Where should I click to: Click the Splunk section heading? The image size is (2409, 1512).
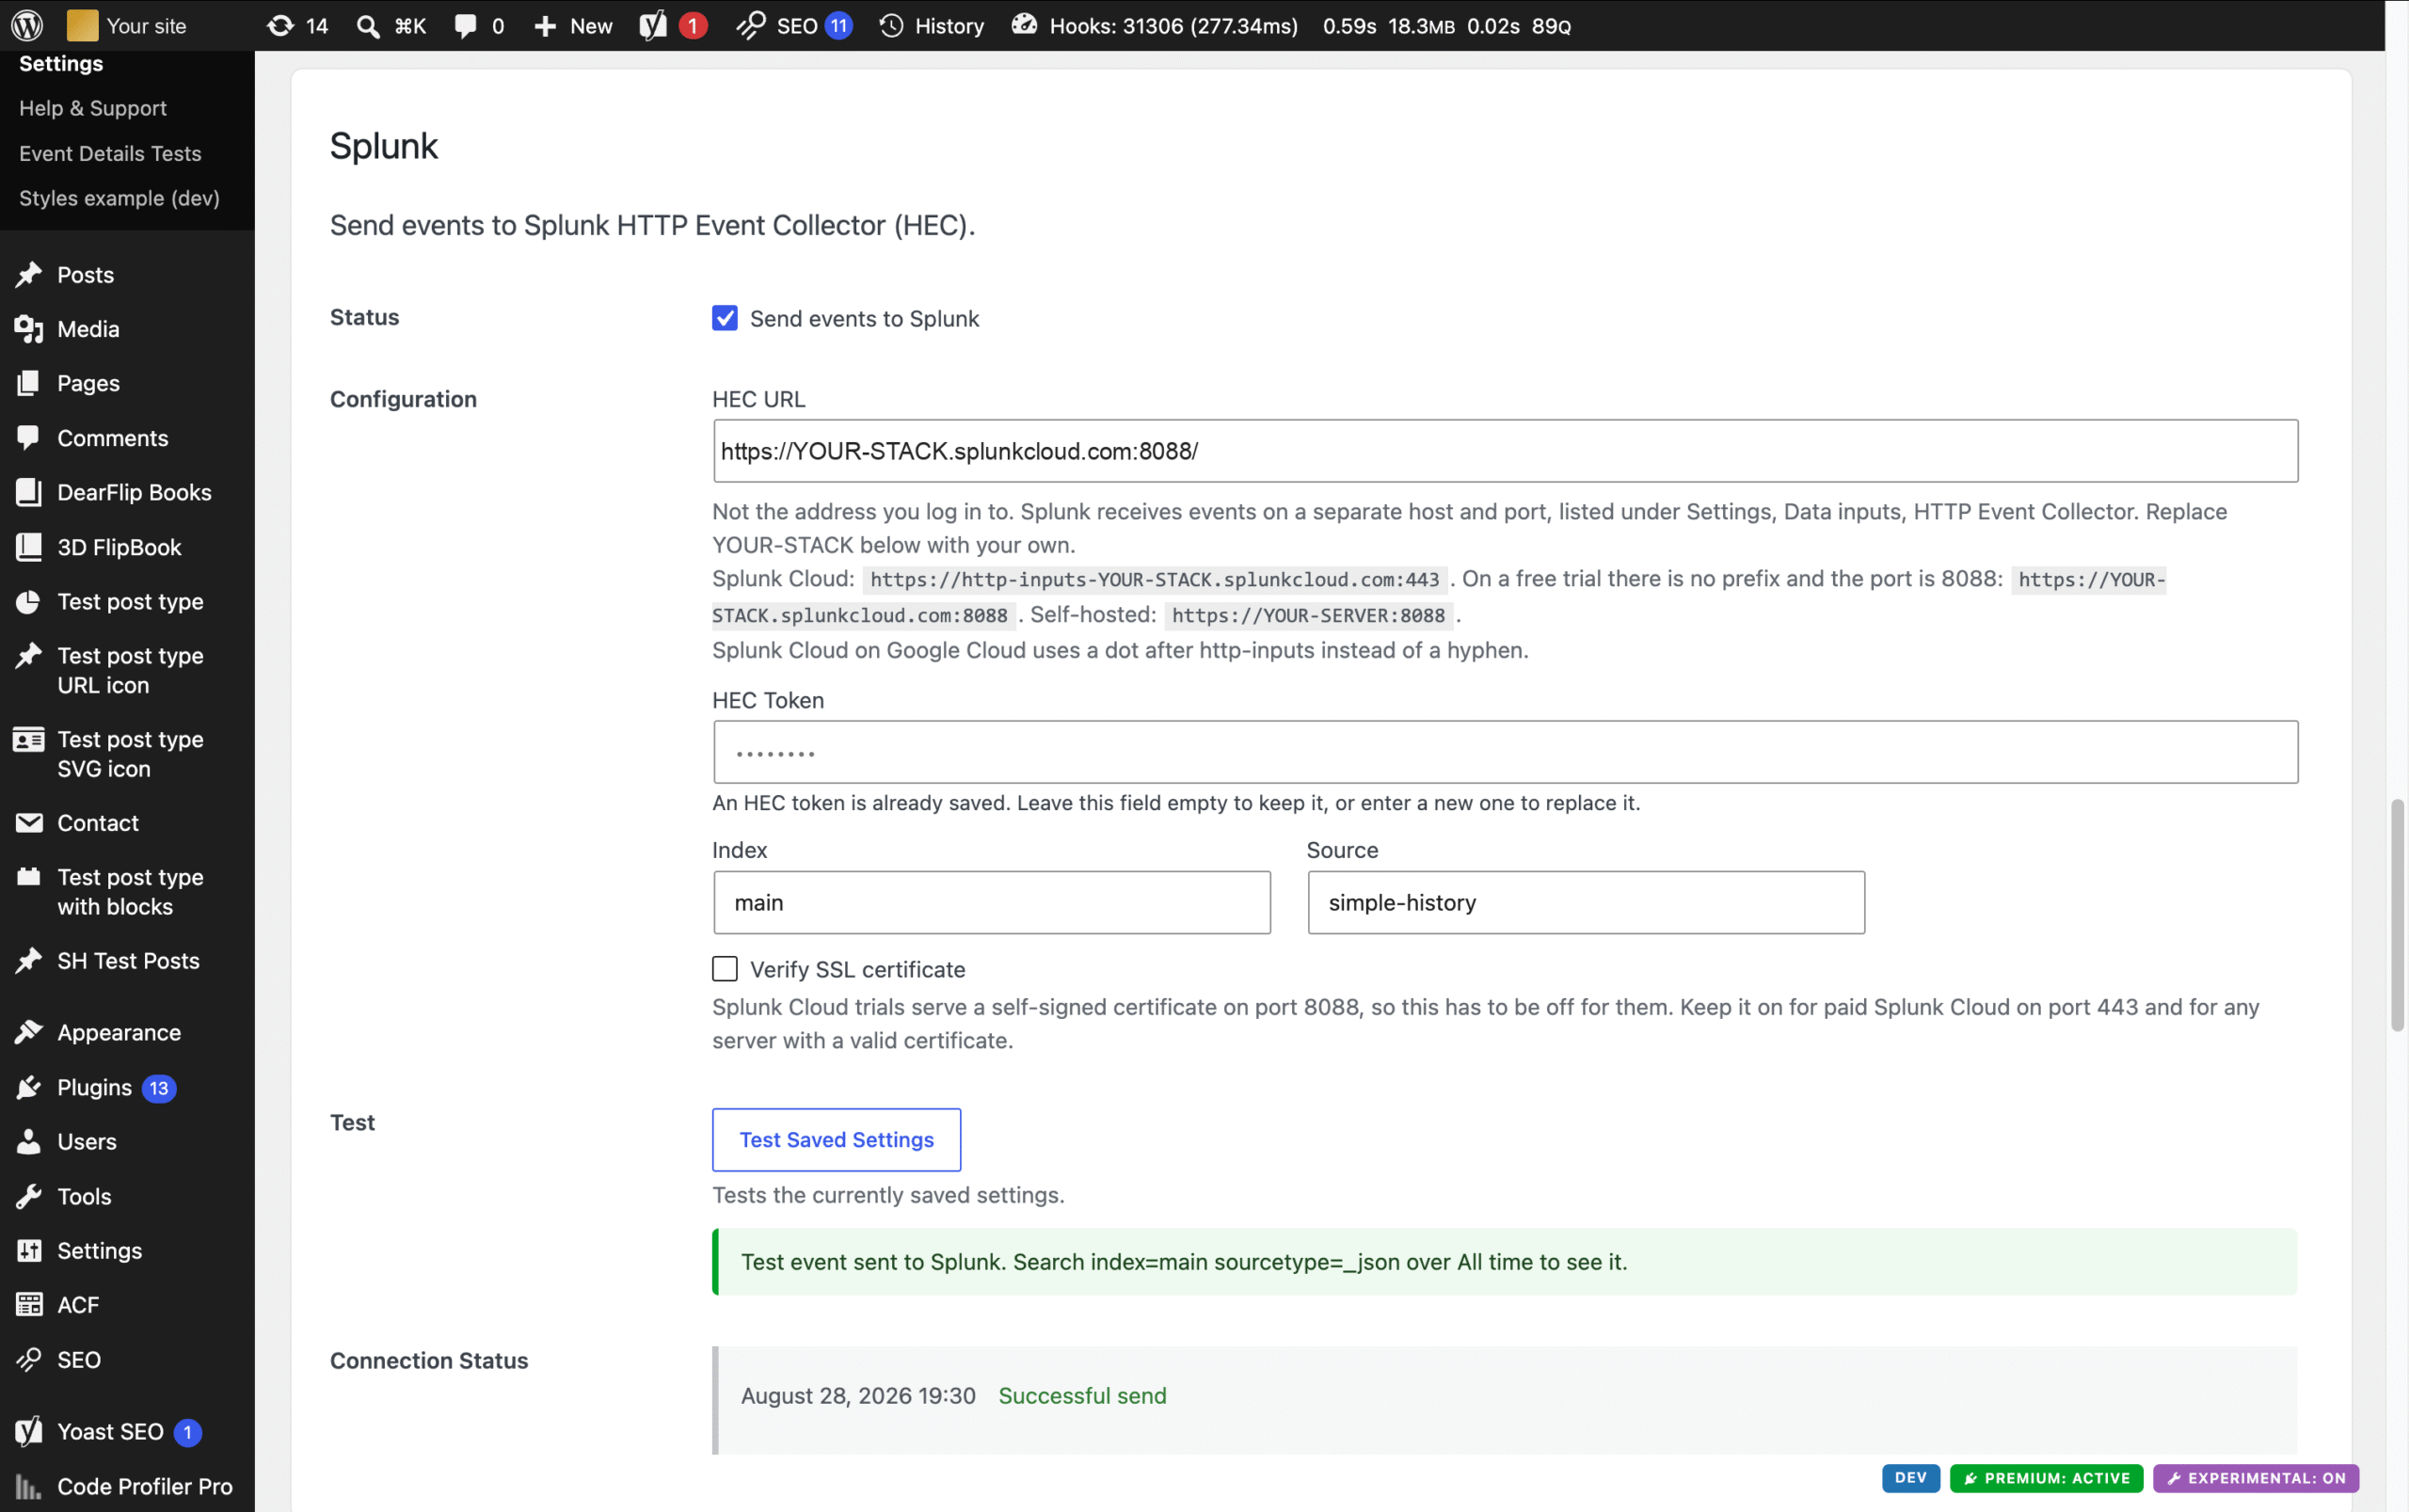[x=384, y=146]
